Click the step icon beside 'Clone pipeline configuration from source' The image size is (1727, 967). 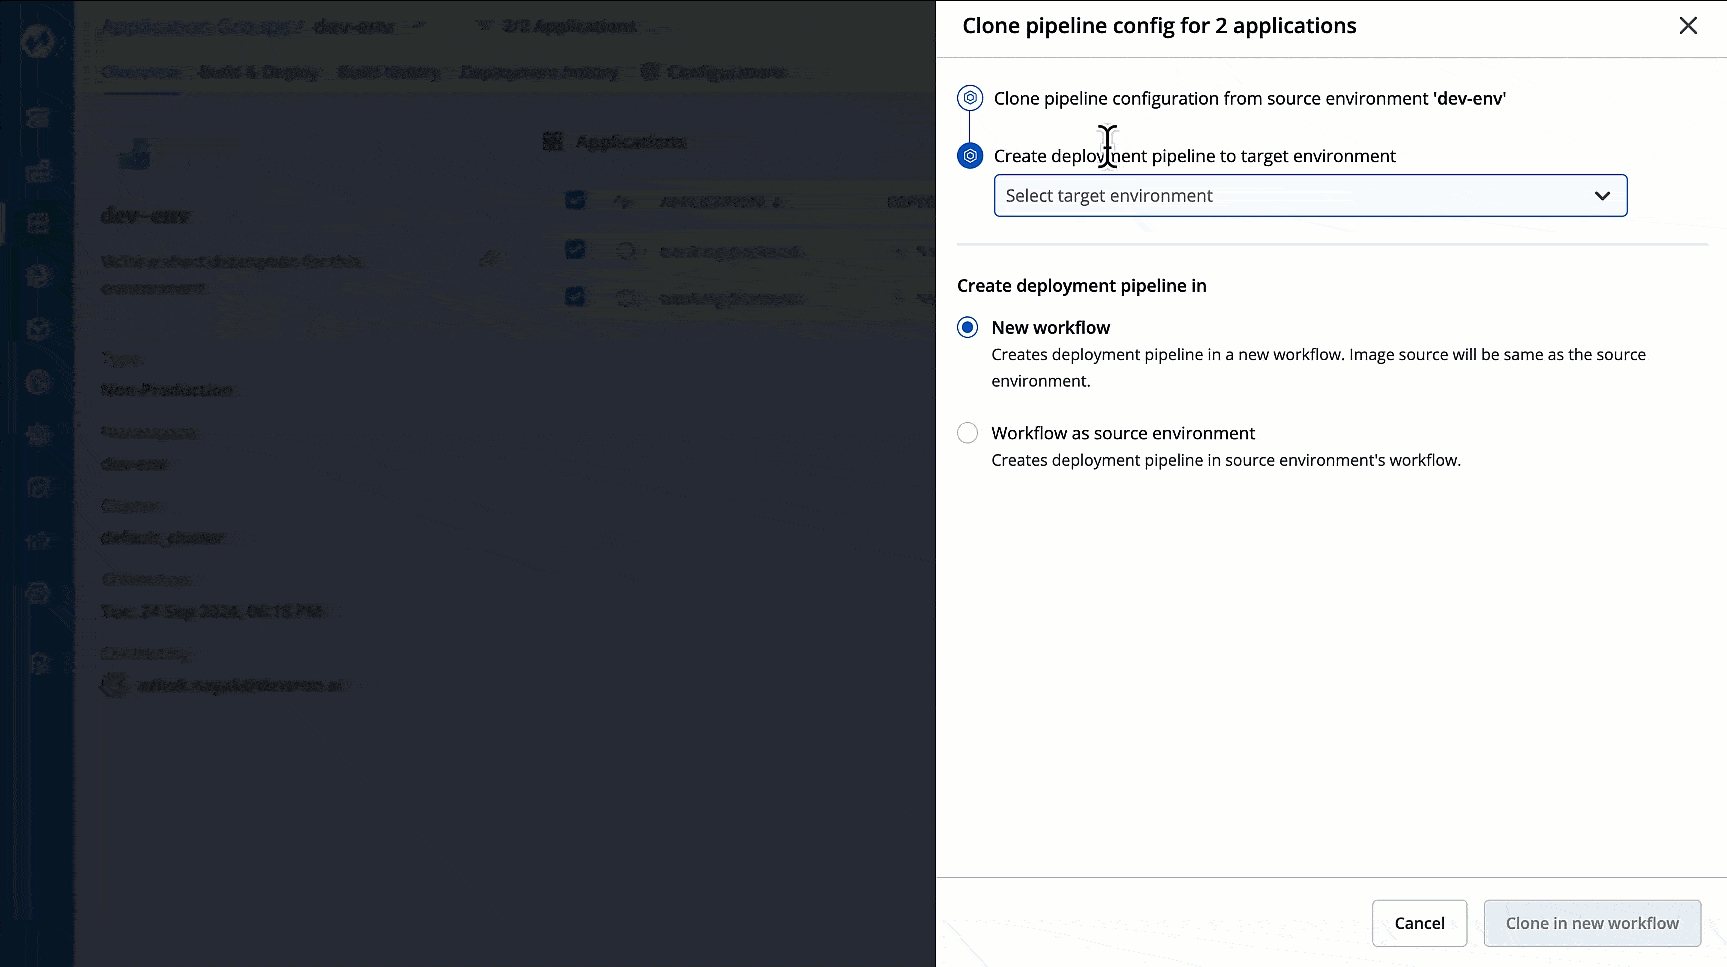point(970,98)
